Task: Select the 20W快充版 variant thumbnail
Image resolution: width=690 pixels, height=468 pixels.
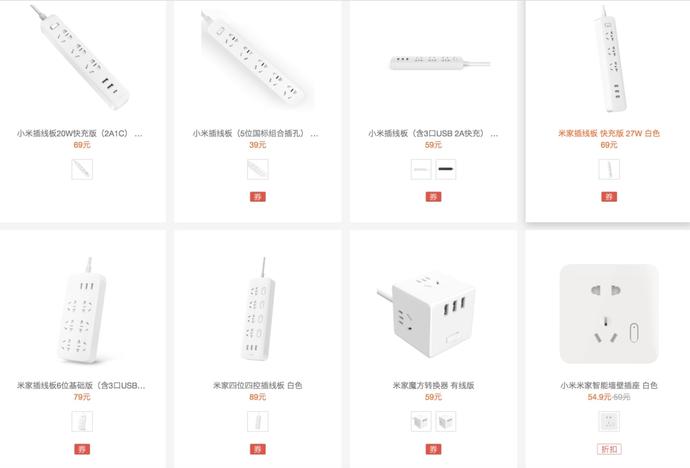Action: pos(82,169)
